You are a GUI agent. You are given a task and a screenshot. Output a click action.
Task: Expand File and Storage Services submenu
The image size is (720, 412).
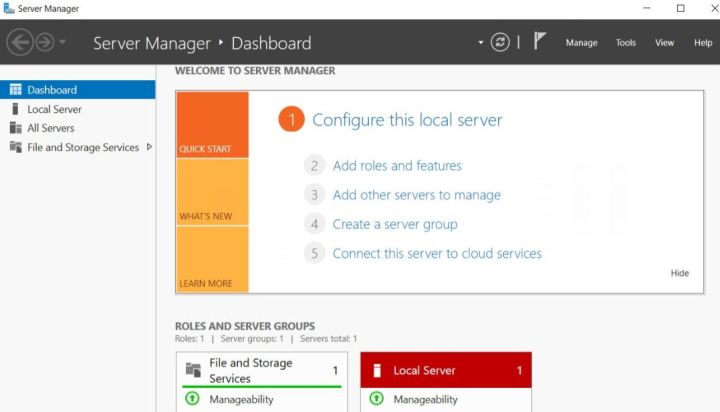[150, 147]
